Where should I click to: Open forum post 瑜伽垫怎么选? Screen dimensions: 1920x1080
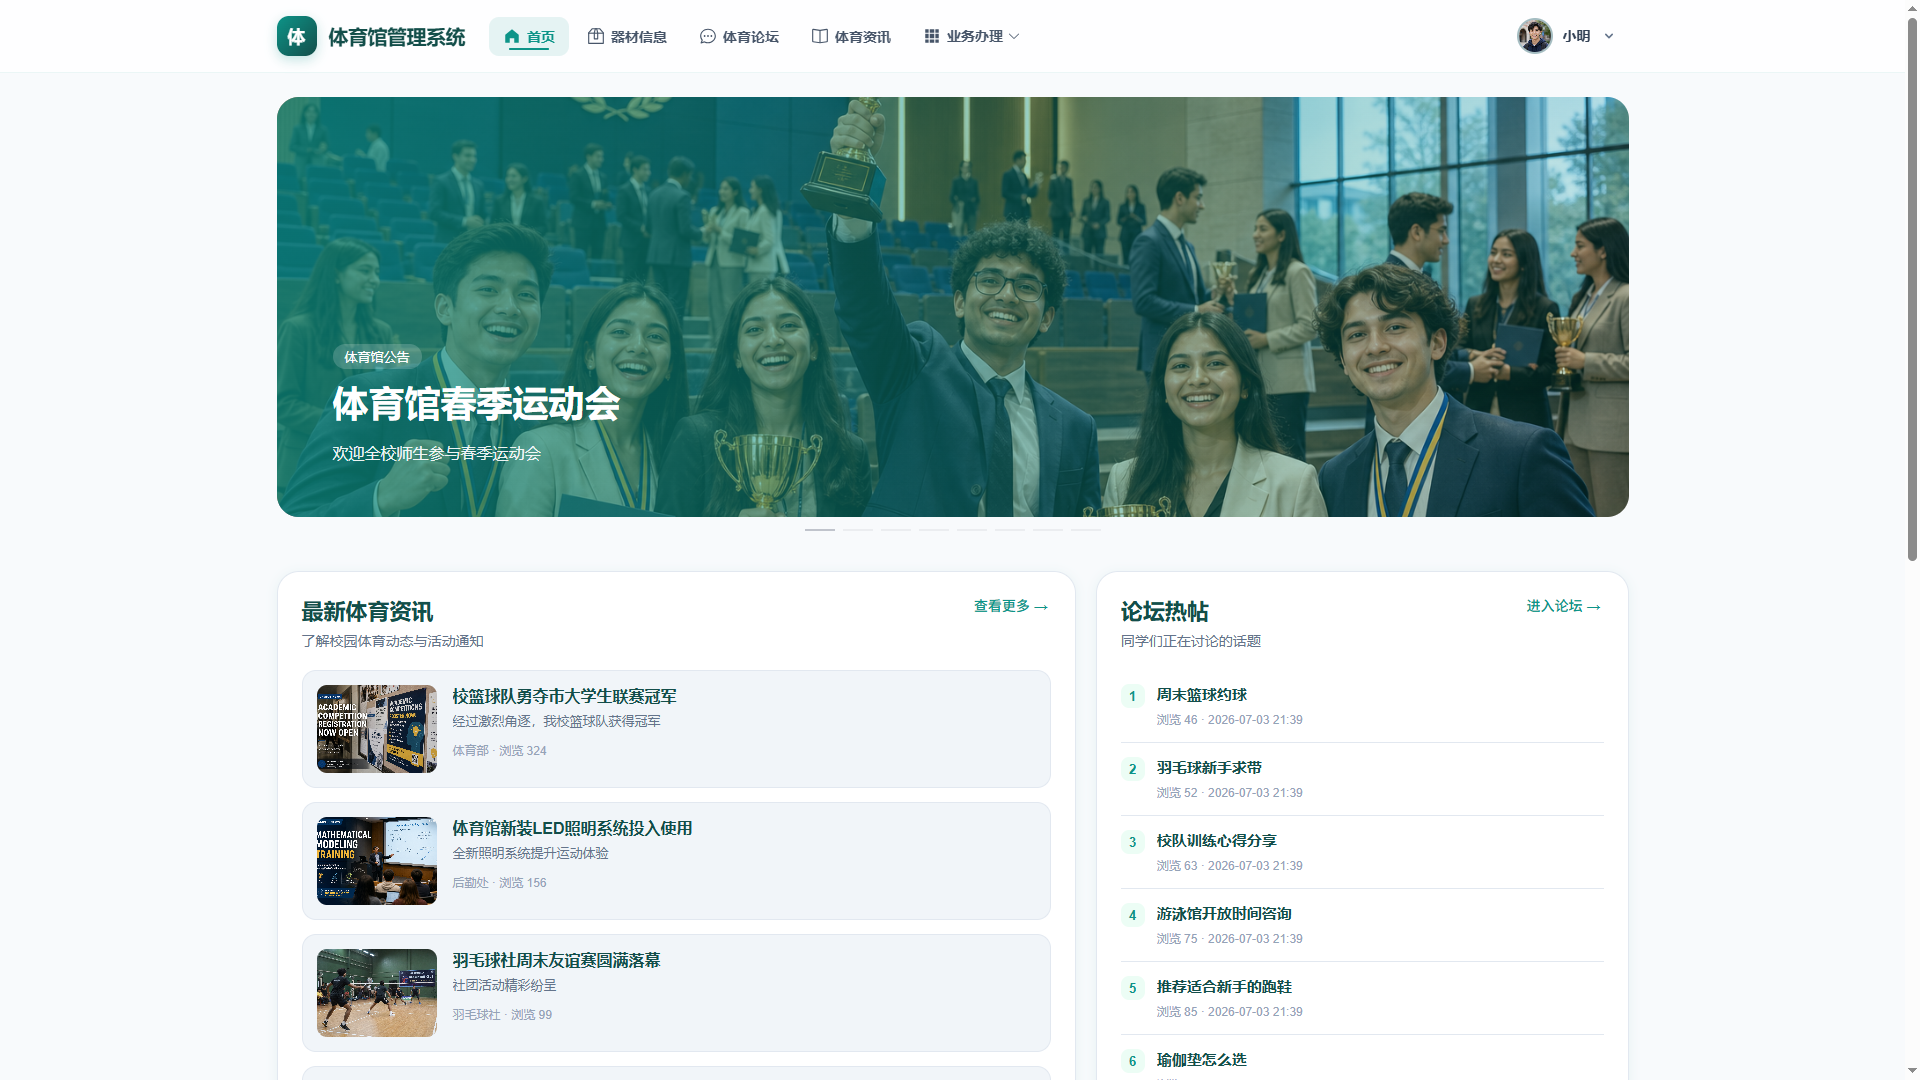coord(1202,1060)
